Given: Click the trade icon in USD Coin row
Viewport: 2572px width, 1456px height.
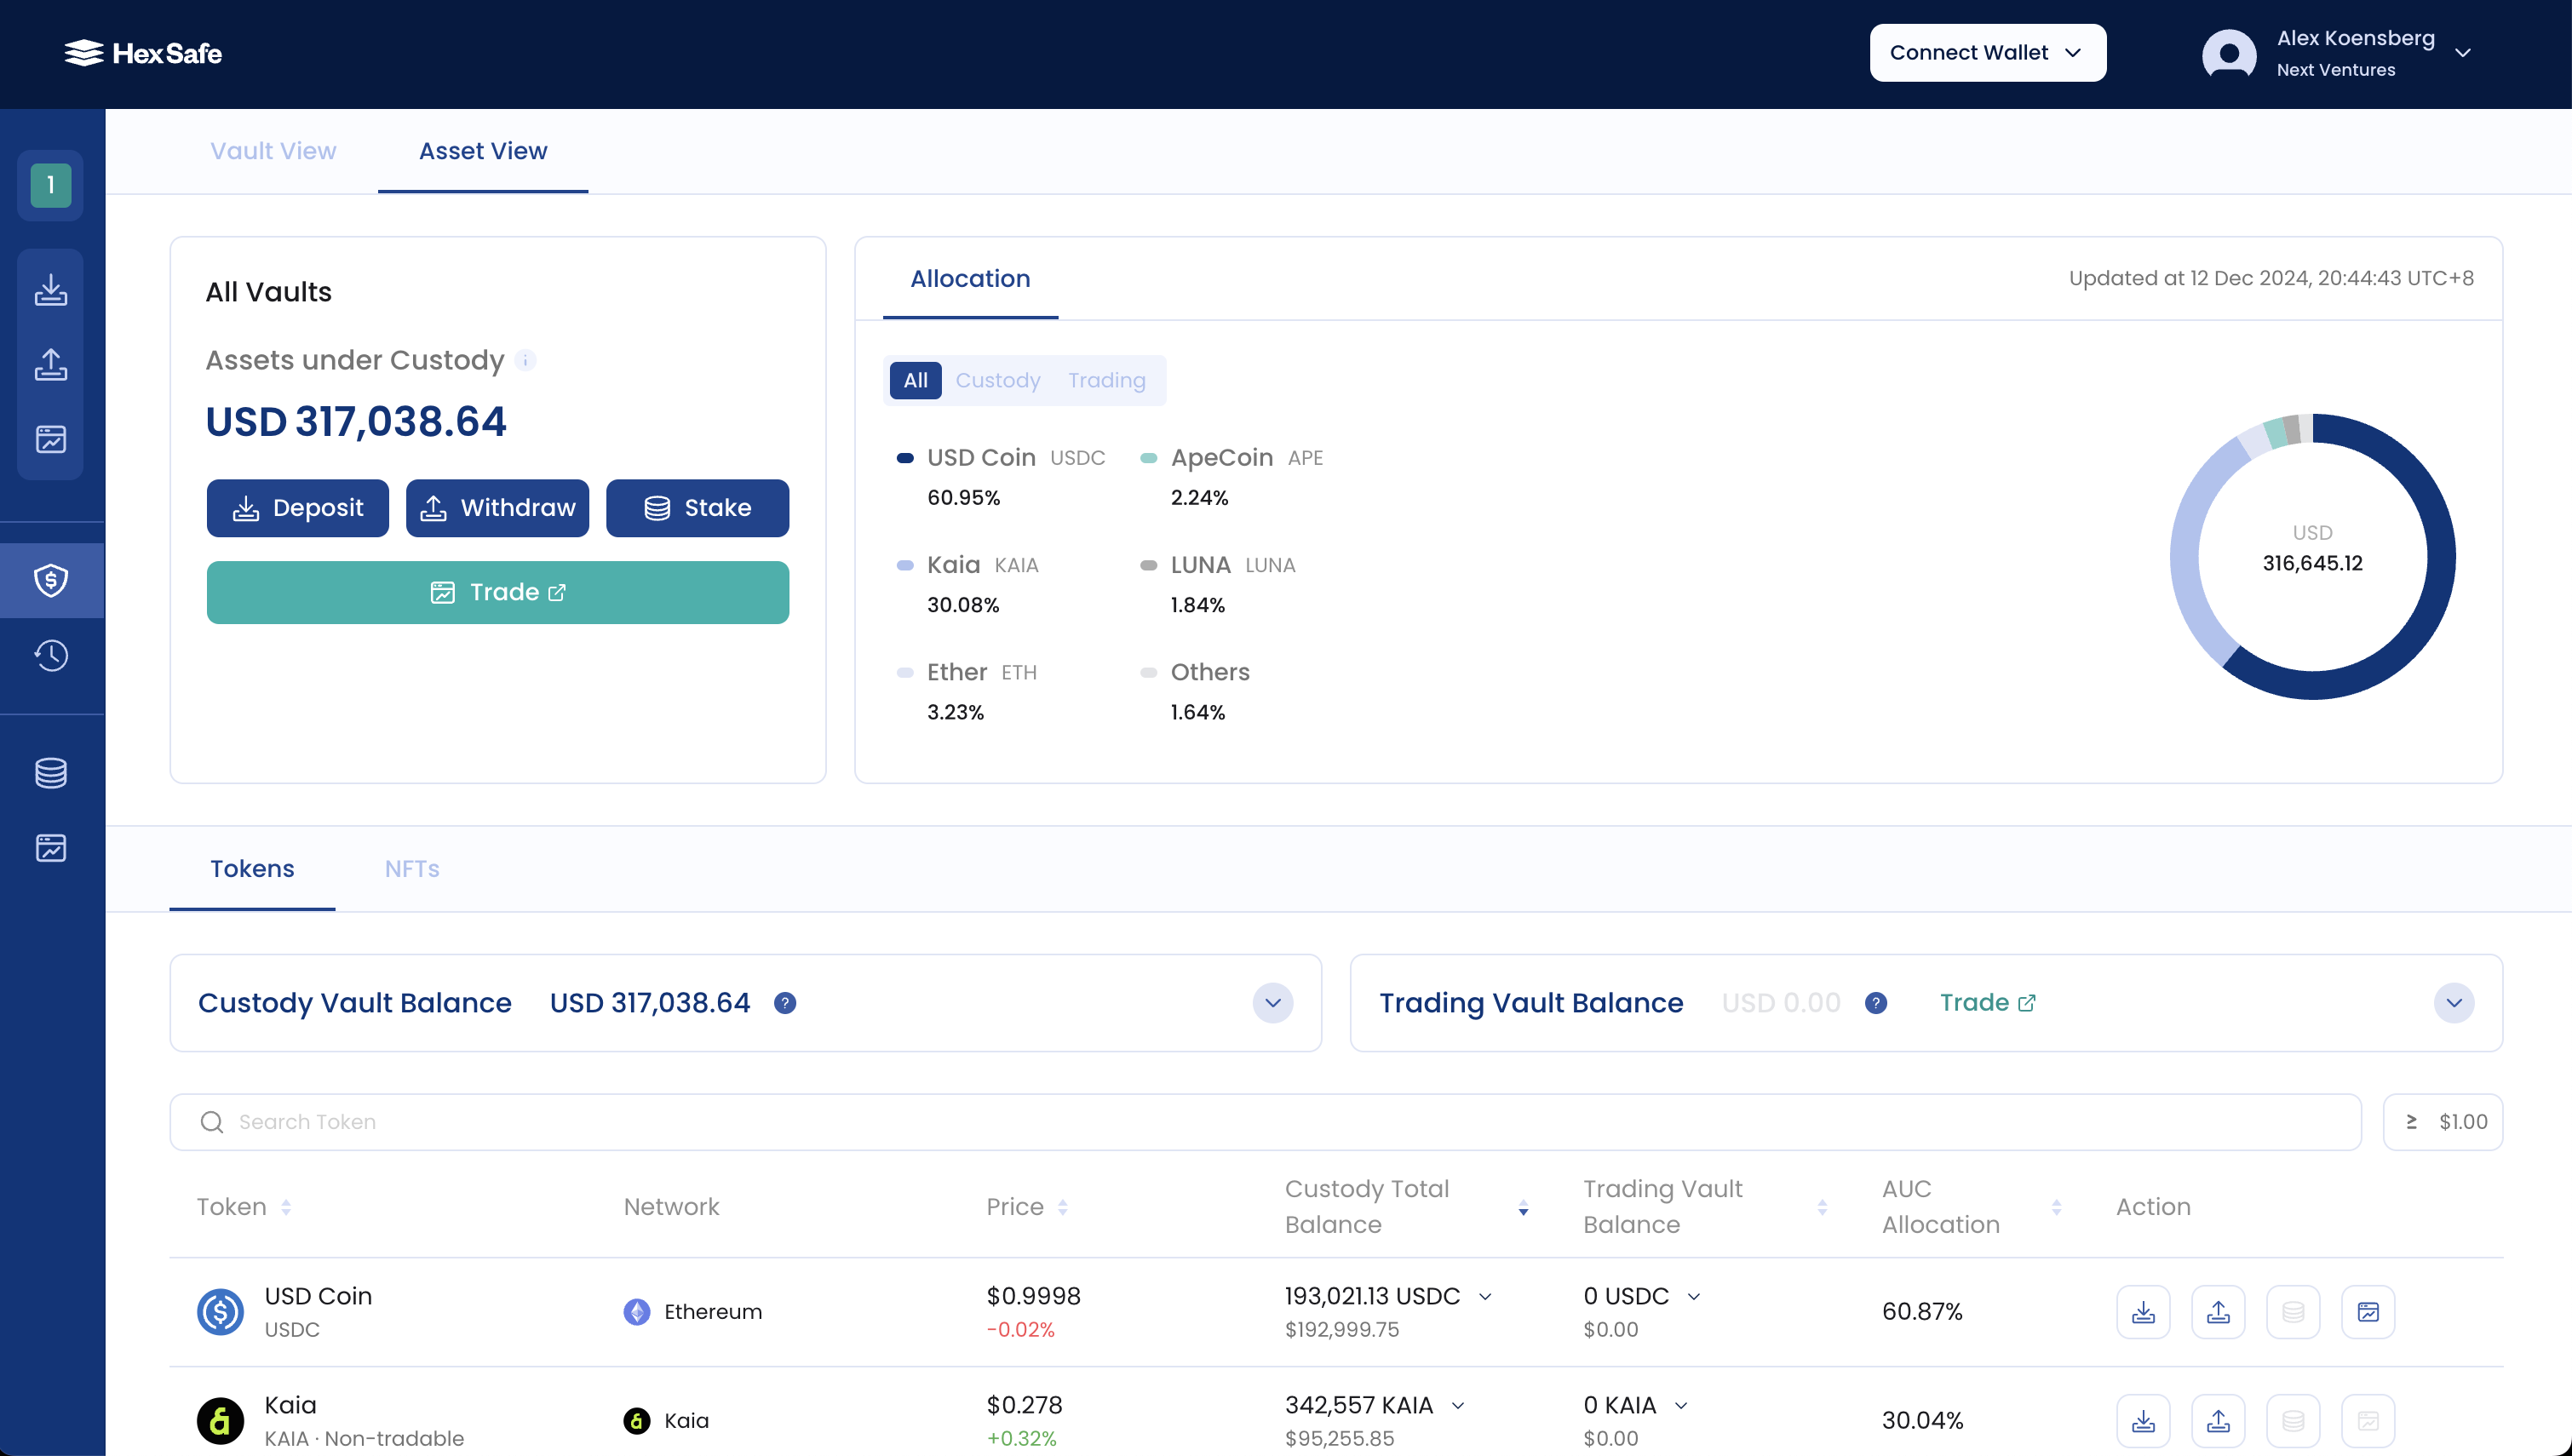Looking at the screenshot, I should click(2368, 1312).
